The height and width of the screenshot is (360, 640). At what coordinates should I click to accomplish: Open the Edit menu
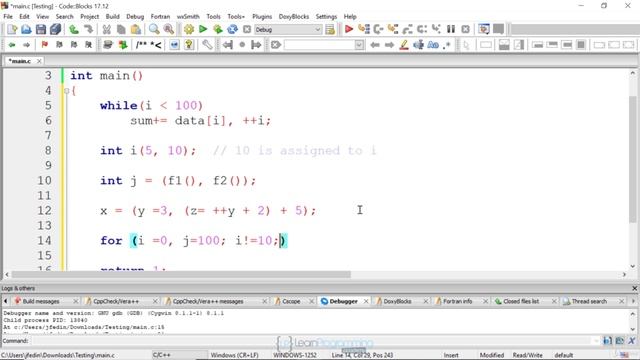click(x=24, y=16)
